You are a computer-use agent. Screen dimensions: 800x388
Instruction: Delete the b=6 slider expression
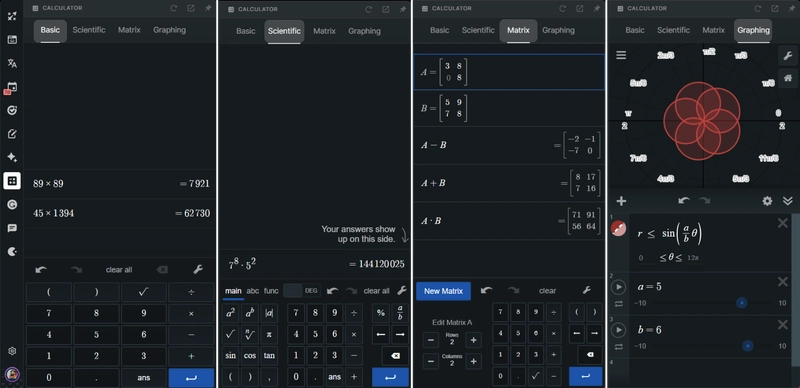coord(783,325)
